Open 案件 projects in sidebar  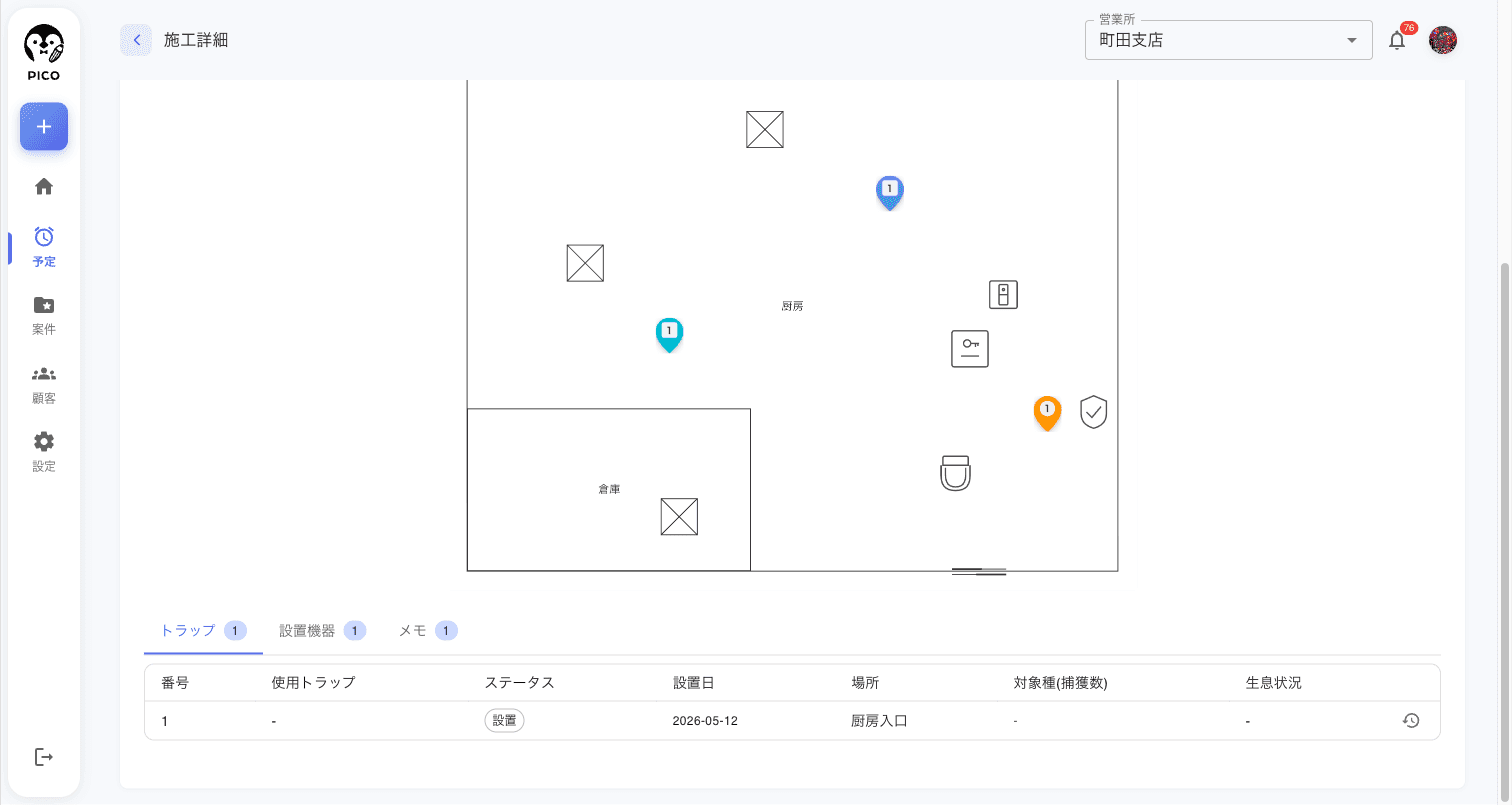point(44,315)
